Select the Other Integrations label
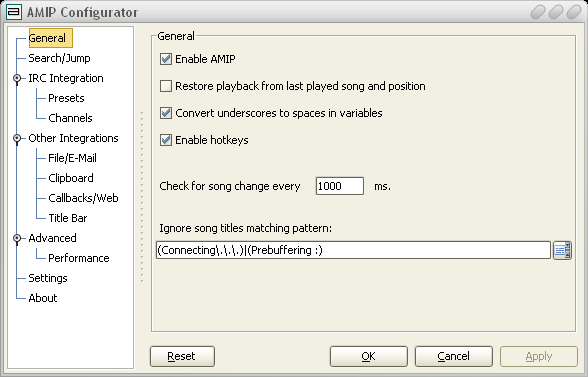 coord(73,138)
